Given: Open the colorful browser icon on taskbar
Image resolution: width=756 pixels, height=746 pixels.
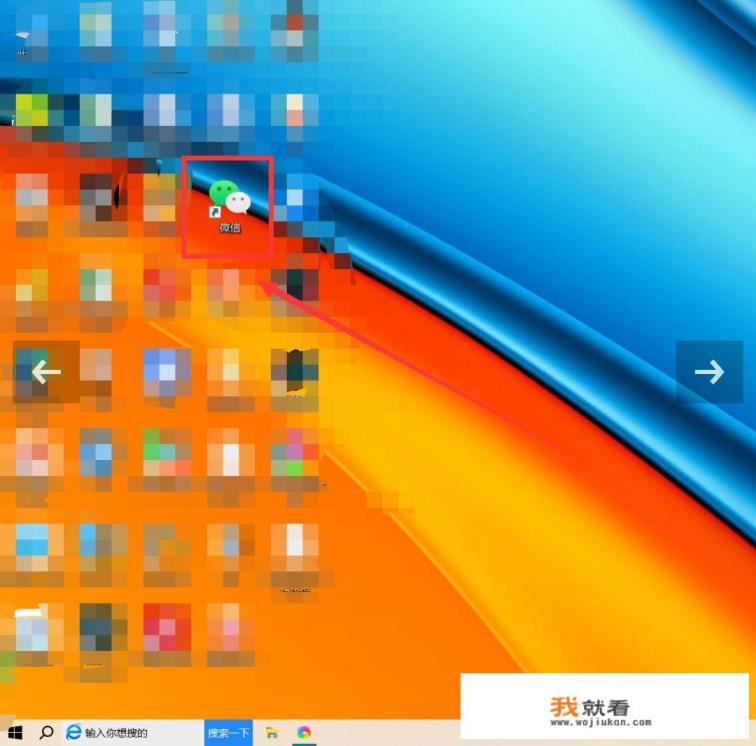Looking at the screenshot, I should (x=304, y=733).
